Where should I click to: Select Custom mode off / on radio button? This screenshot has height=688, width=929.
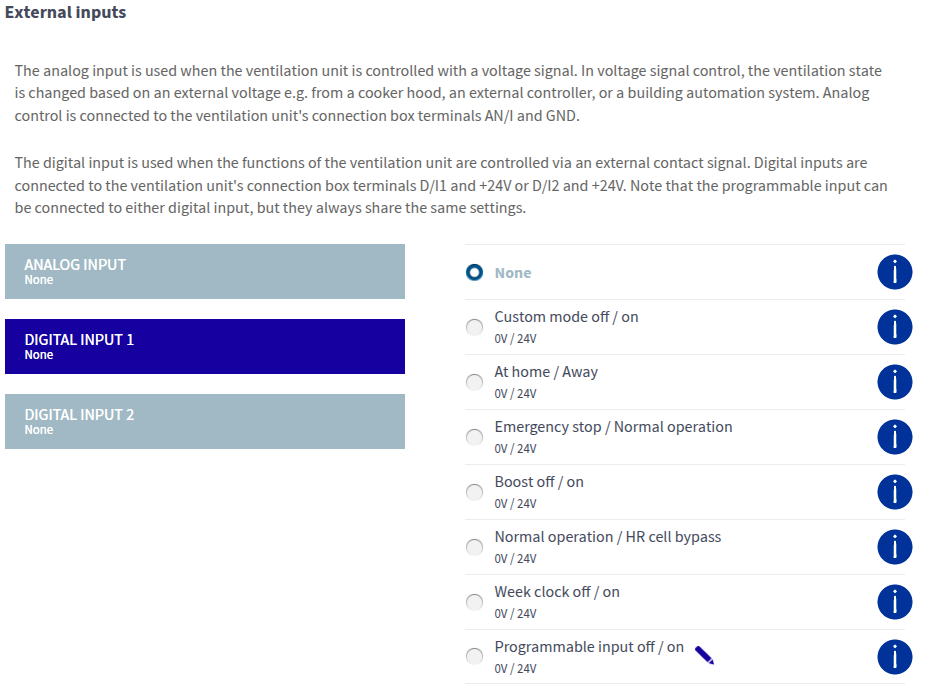click(x=474, y=327)
